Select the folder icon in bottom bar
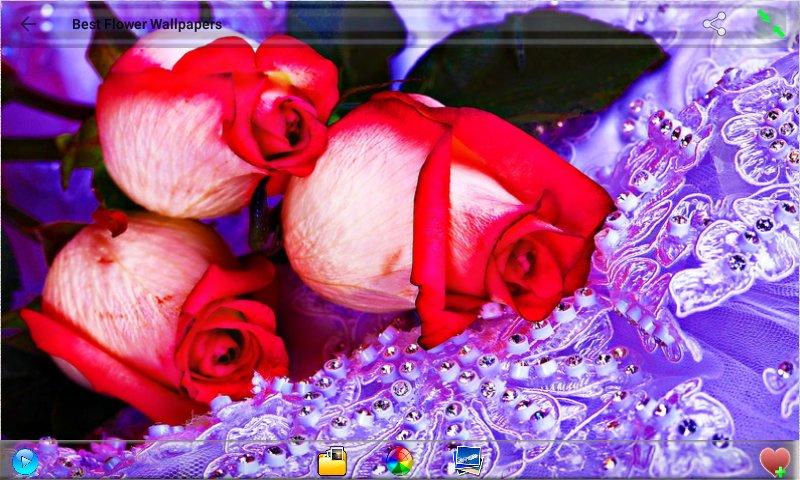The image size is (800, 480). 332,461
